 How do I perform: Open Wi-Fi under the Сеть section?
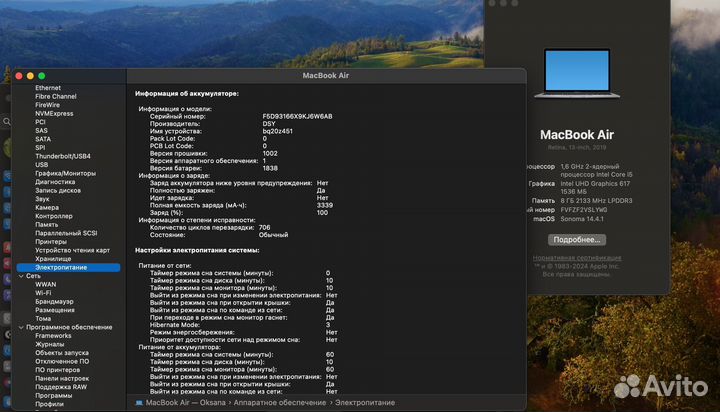click(x=45, y=293)
